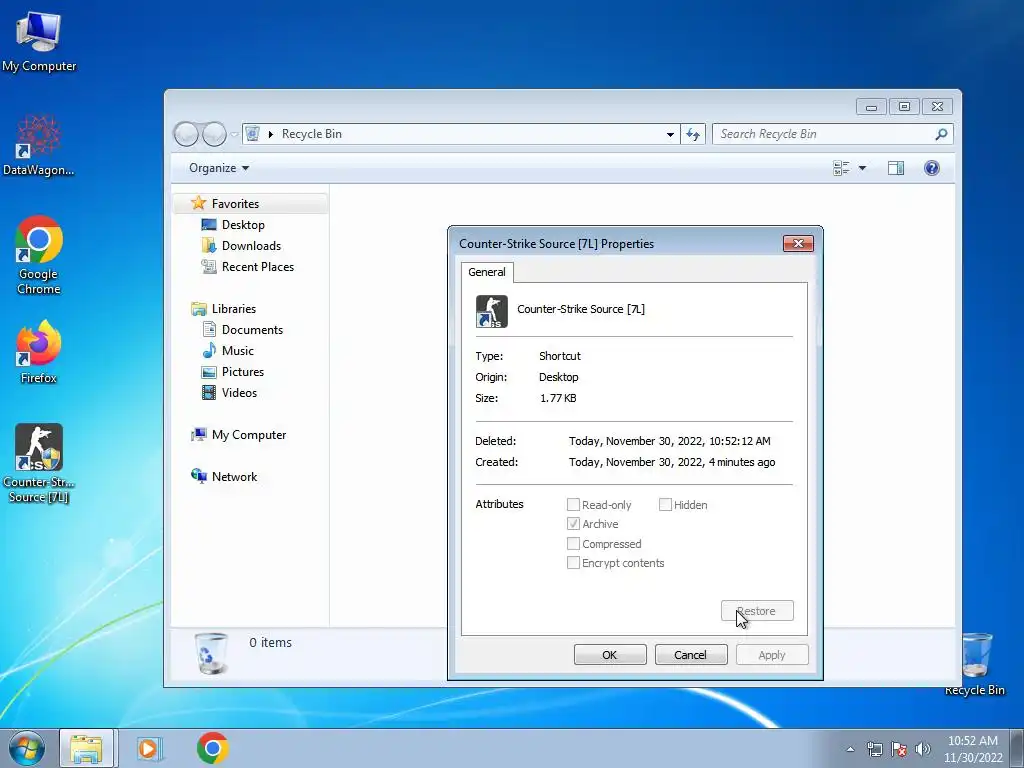This screenshot has width=1024, height=768.
Task: Click the volume speaker tray icon
Action: click(923, 749)
